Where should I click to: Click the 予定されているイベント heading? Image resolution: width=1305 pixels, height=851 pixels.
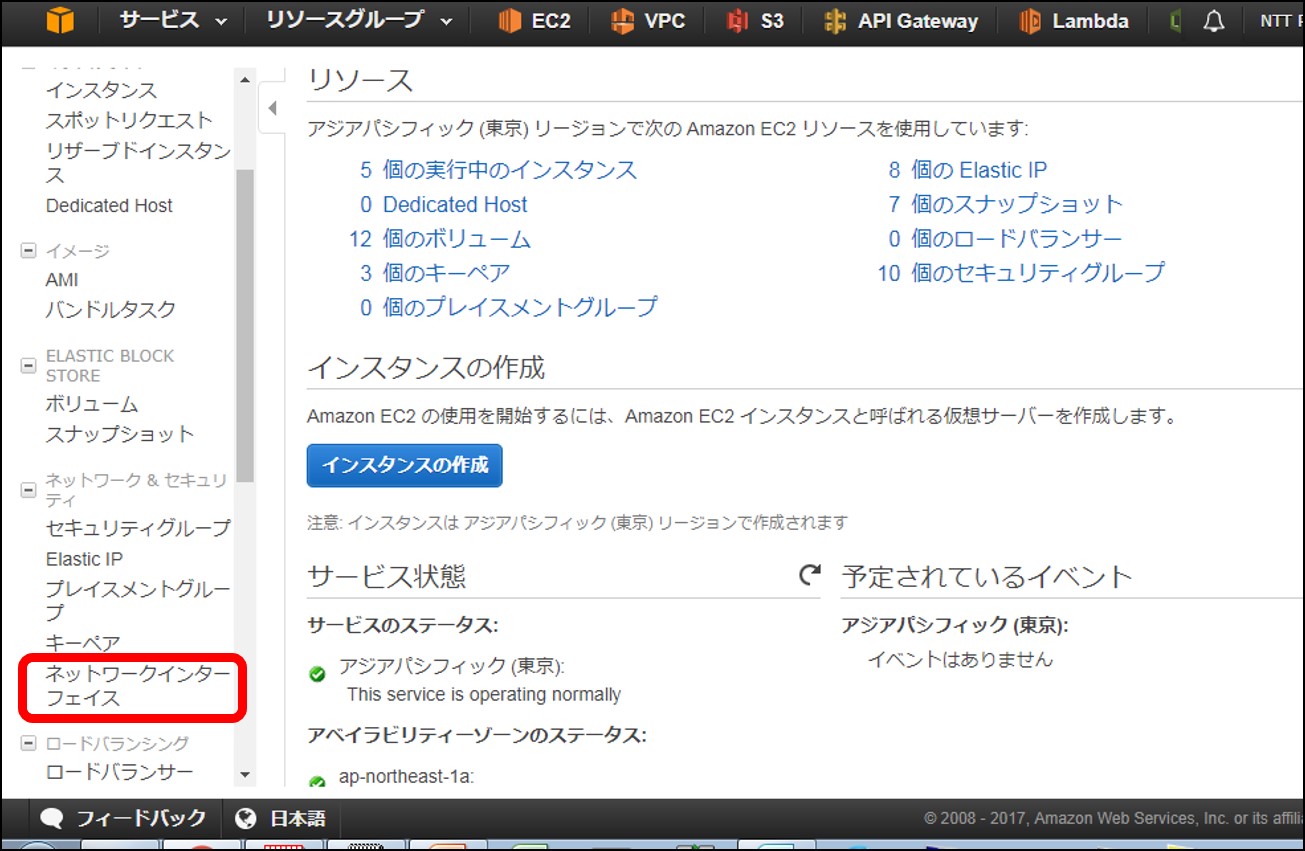tap(987, 576)
